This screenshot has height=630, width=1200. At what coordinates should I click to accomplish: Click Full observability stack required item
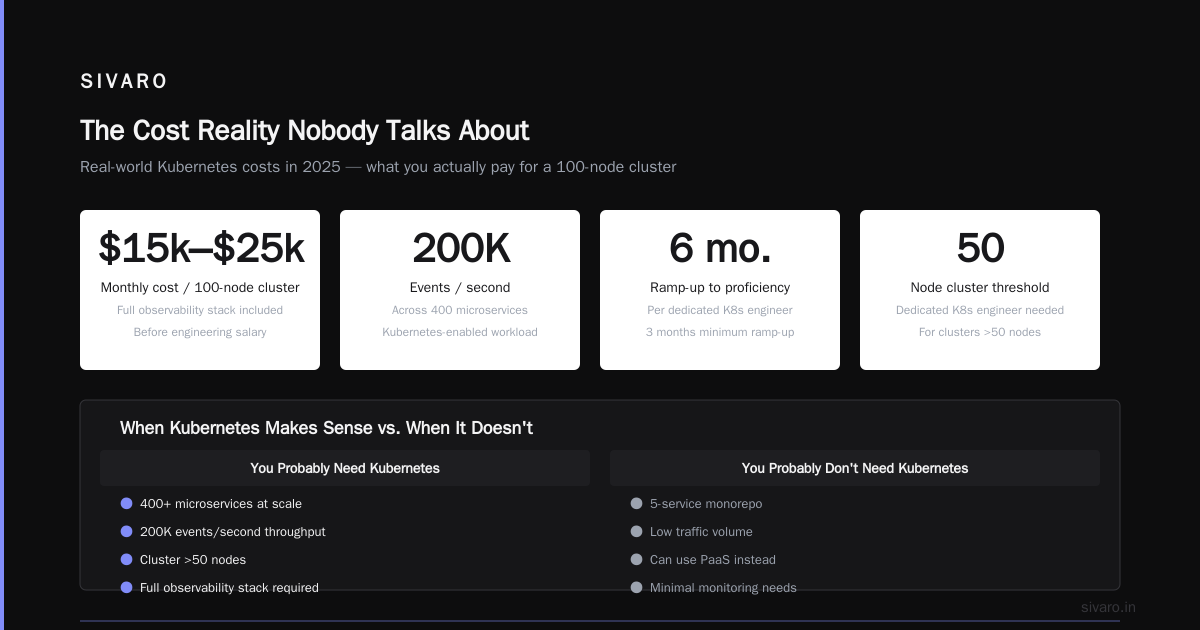click(x=229, y=588)
